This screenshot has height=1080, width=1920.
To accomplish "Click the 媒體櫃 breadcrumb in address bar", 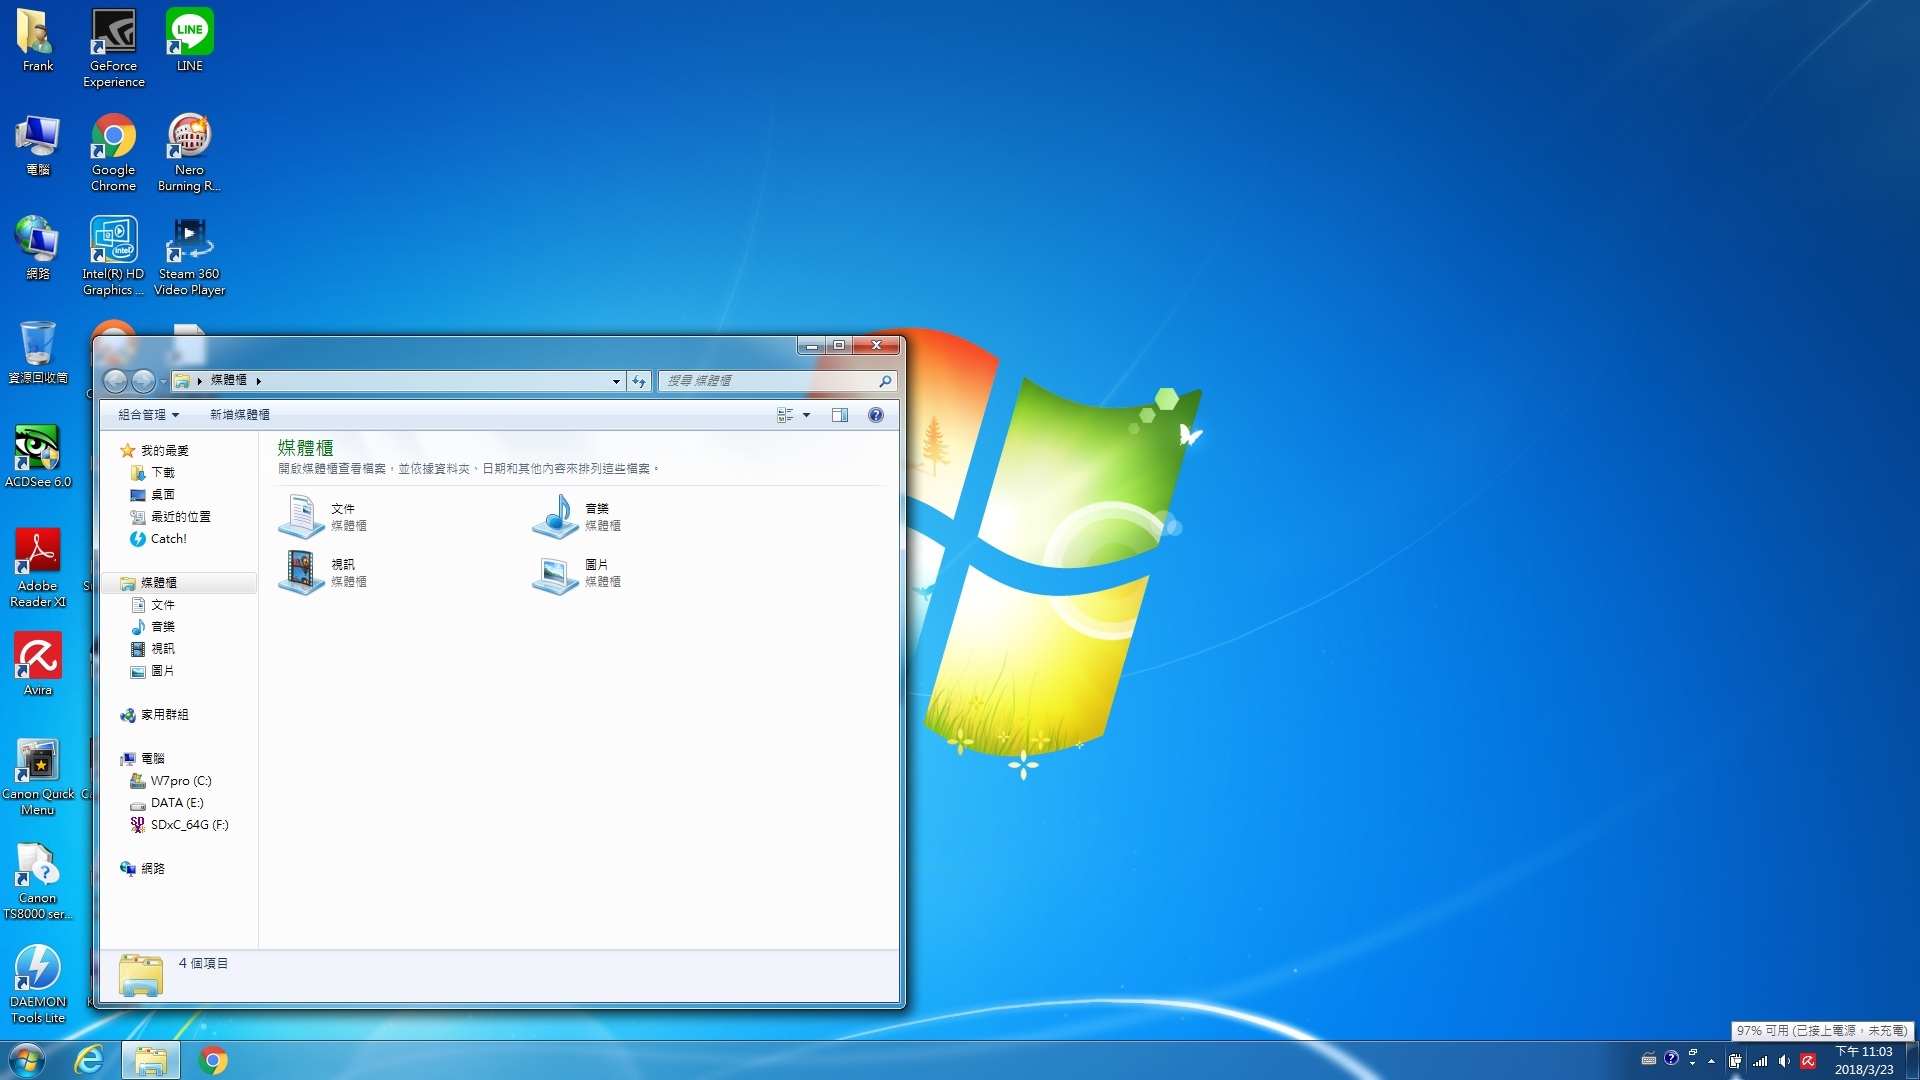I will click(229, 381).
